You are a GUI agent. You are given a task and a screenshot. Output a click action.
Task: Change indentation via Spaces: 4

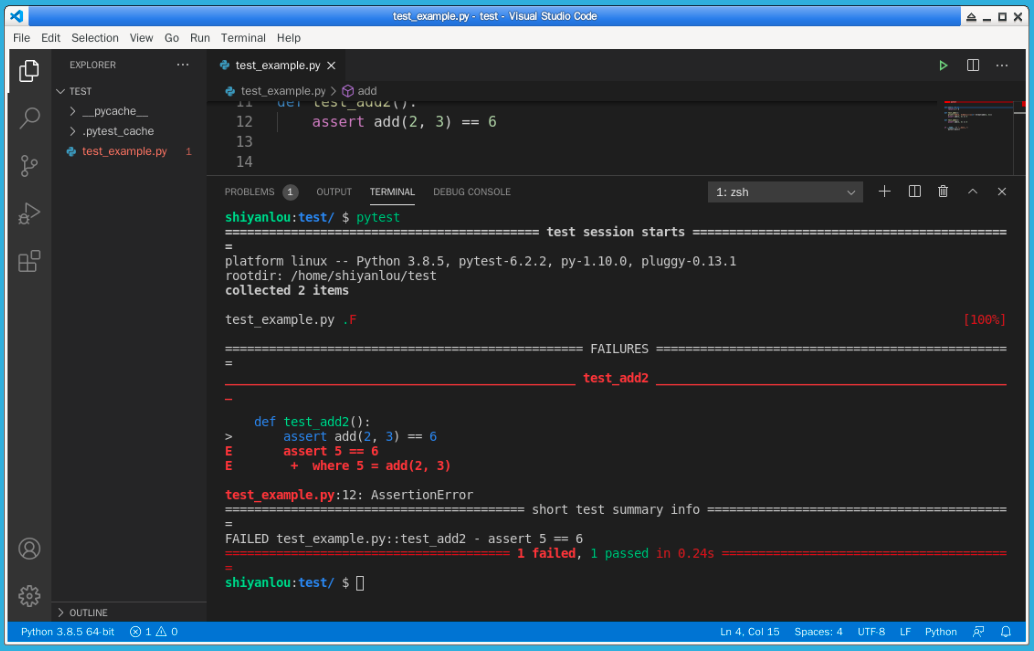click(818, 632)
